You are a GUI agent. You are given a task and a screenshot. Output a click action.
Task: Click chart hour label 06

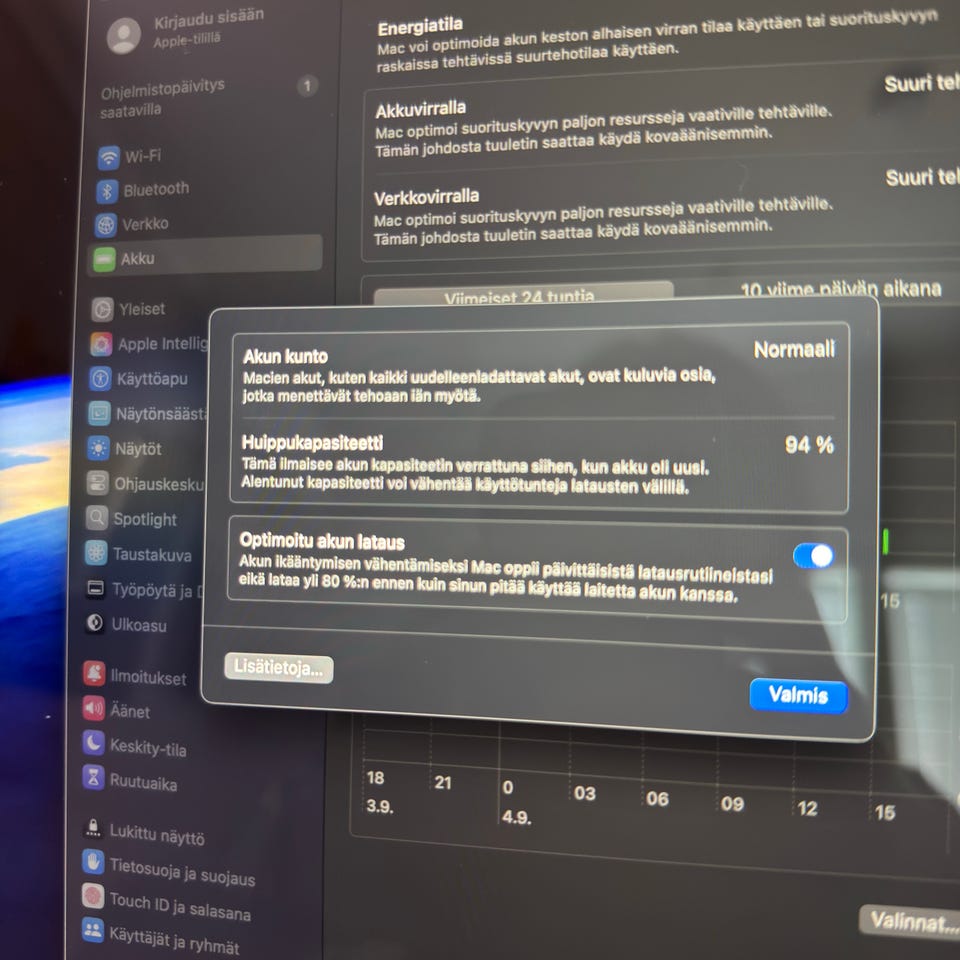[657, 799]
